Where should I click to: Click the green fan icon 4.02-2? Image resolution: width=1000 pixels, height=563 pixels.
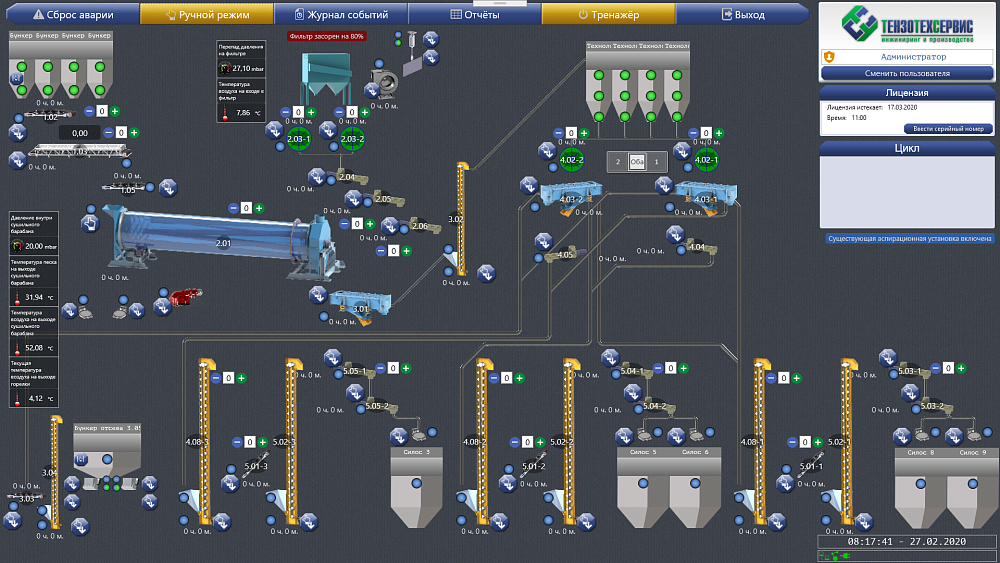click(x=571, y=160)
